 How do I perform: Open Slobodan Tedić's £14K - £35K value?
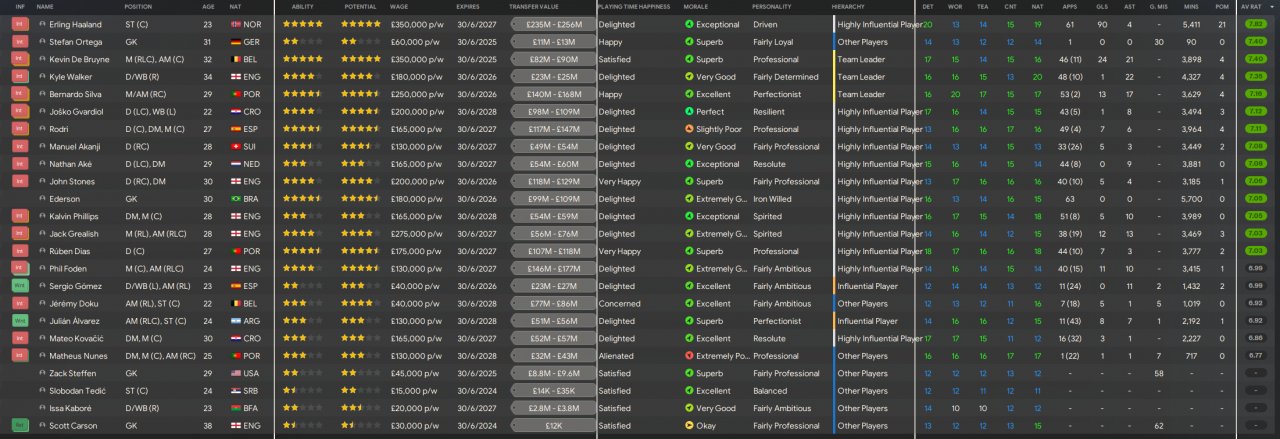click(x=552, y=391)
